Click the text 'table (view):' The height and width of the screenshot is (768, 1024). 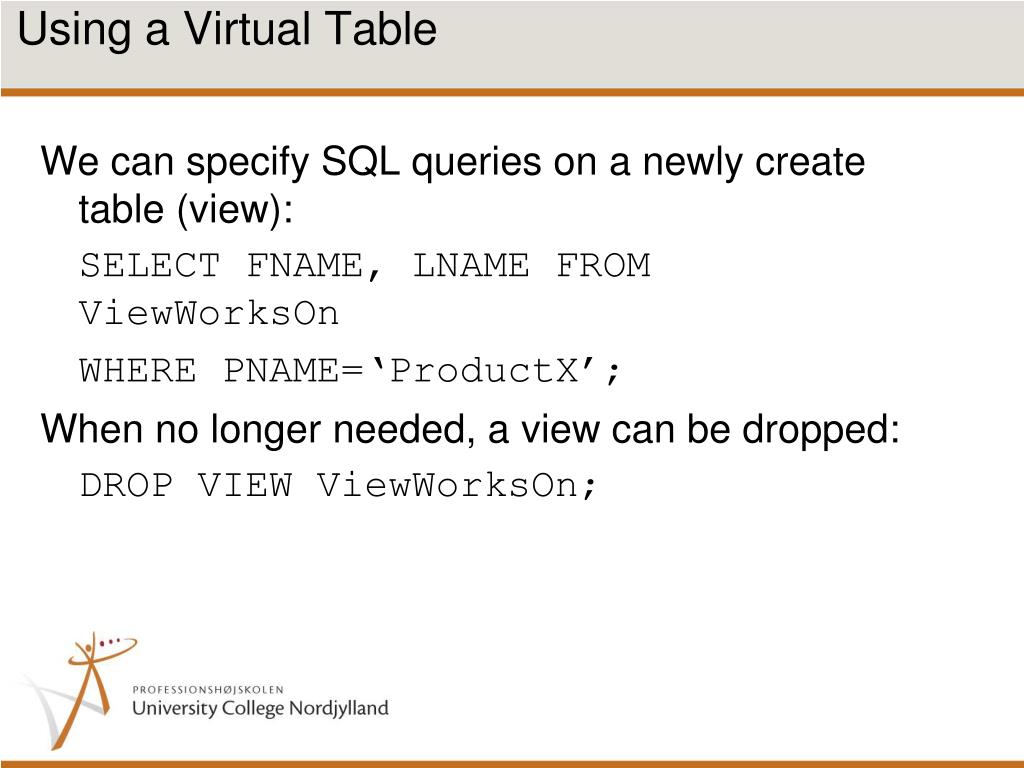tap(186, 210)
